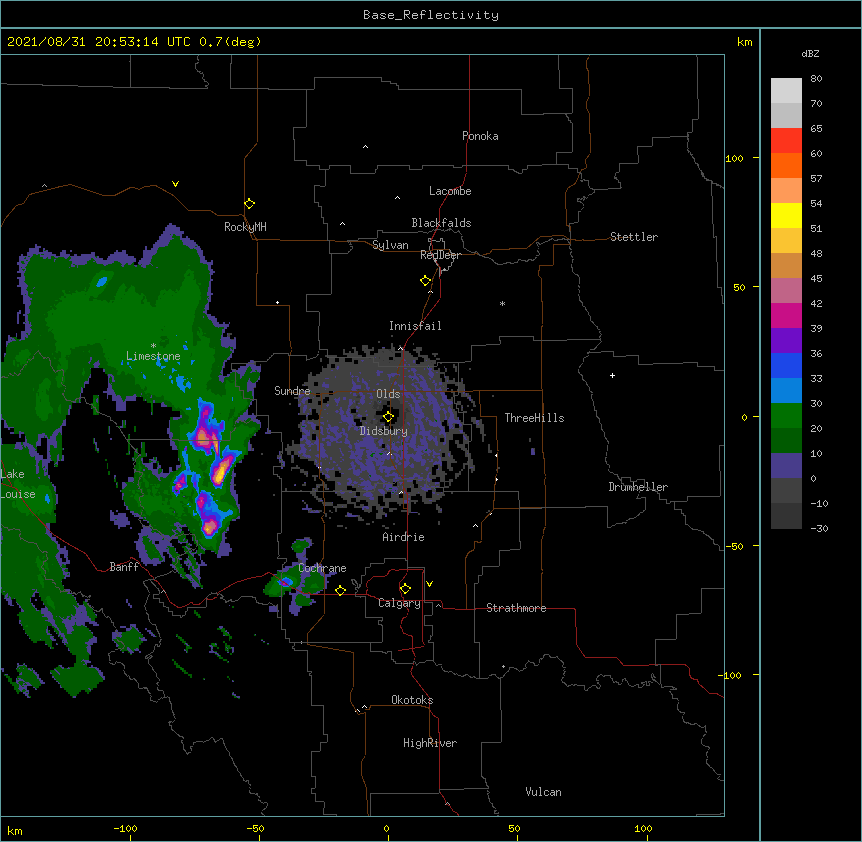Viewport: 862px width, 842px height.
Task: Click the ThreeHills label
Action: [534, 418]
